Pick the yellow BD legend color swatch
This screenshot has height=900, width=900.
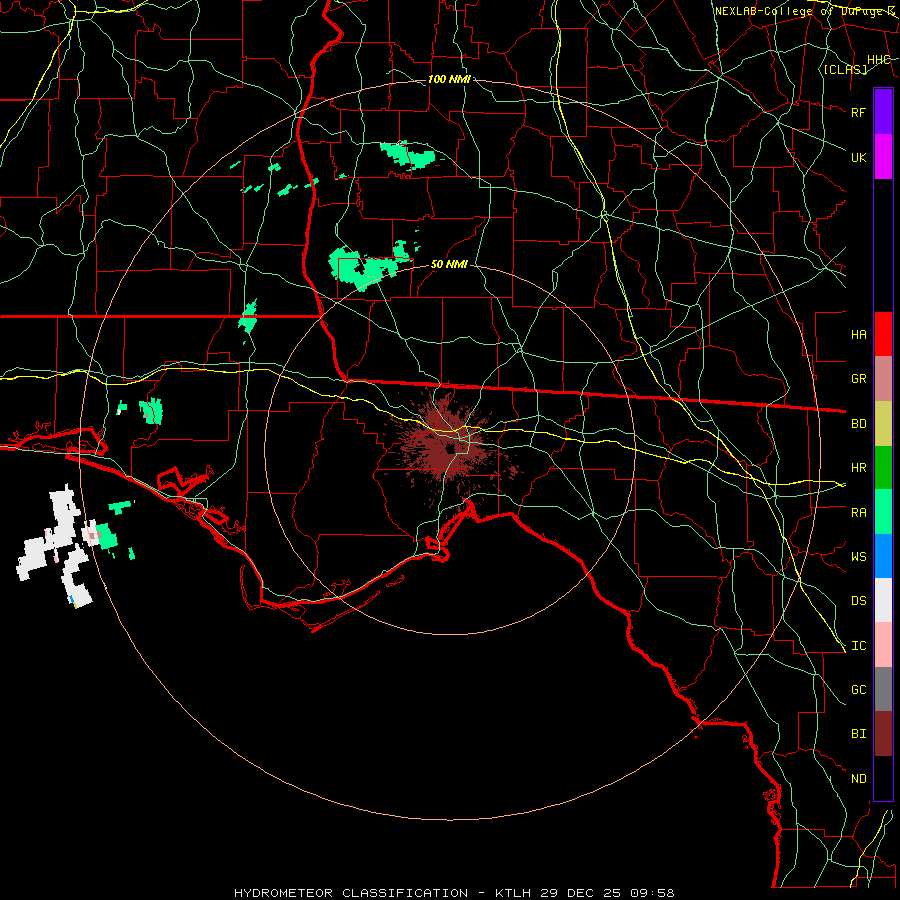[x=883, y=423]
